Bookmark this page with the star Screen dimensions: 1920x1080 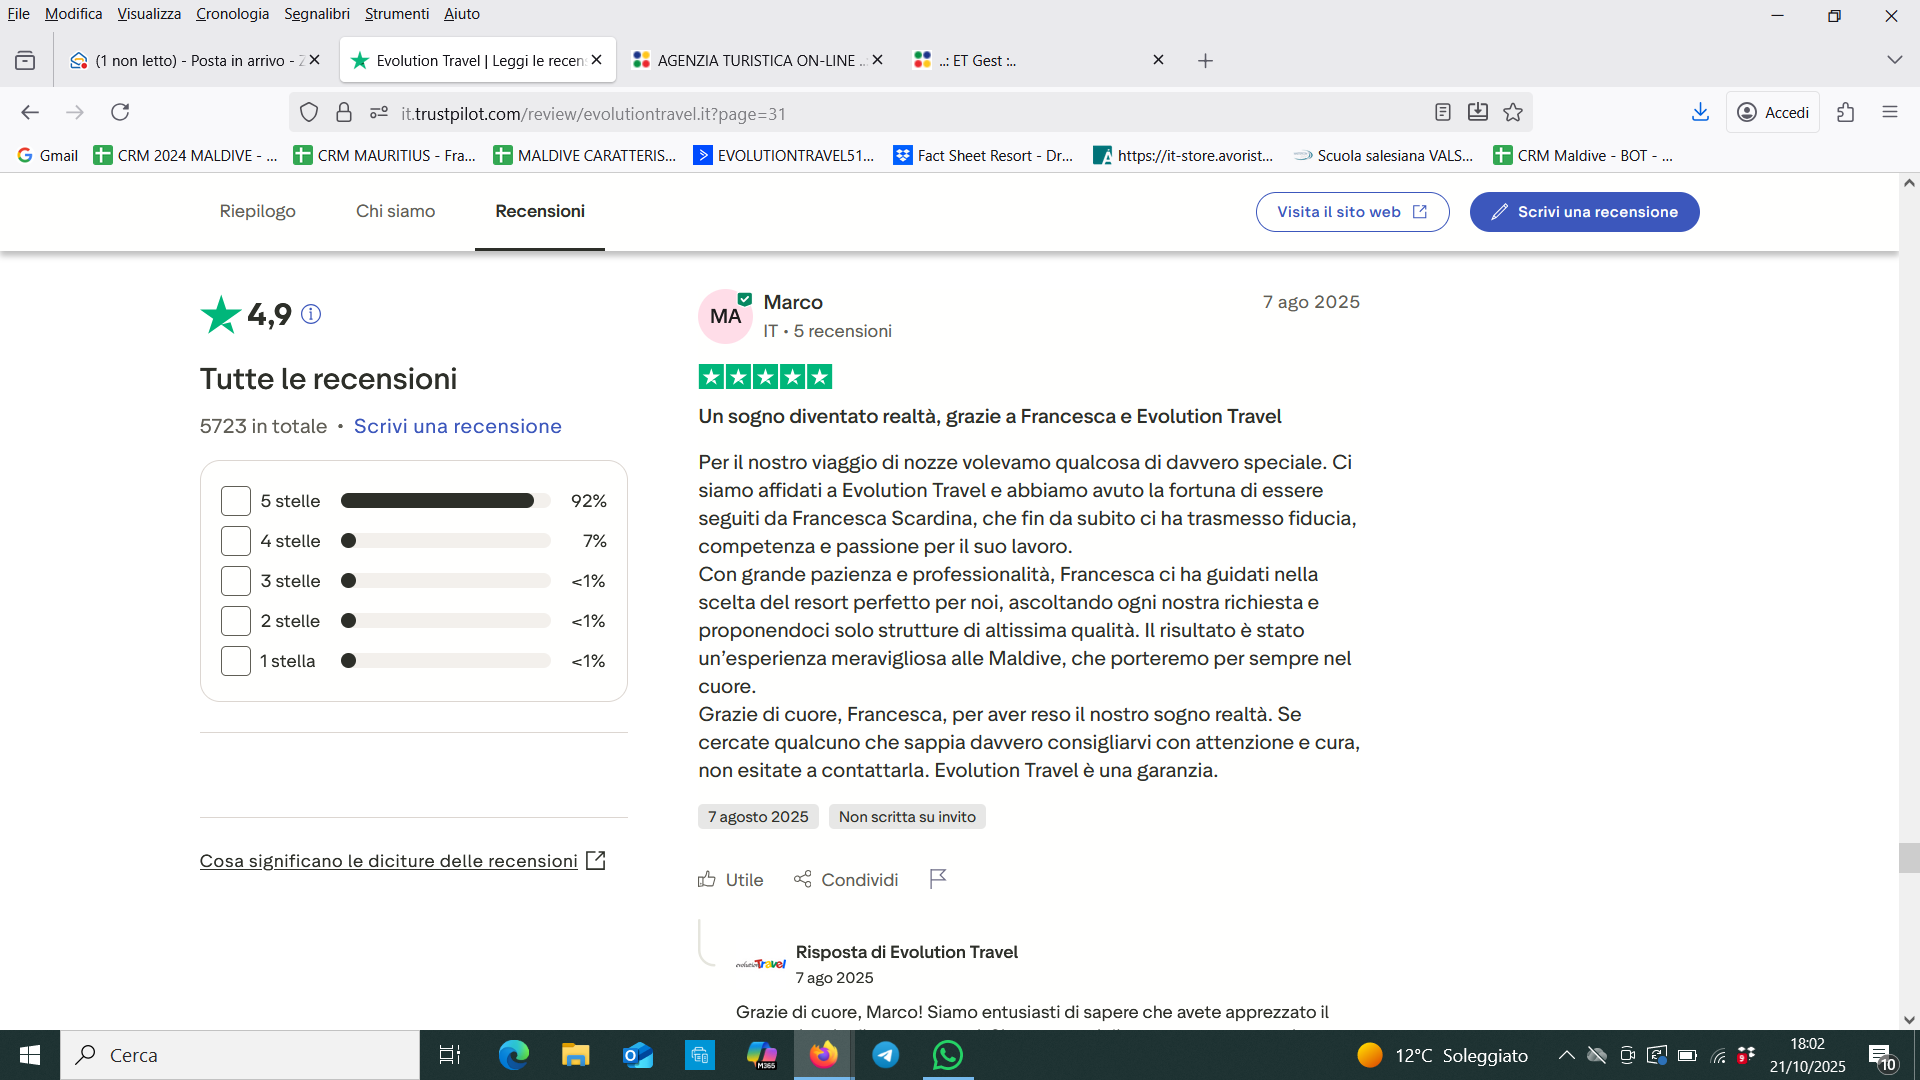point(1513,113)
